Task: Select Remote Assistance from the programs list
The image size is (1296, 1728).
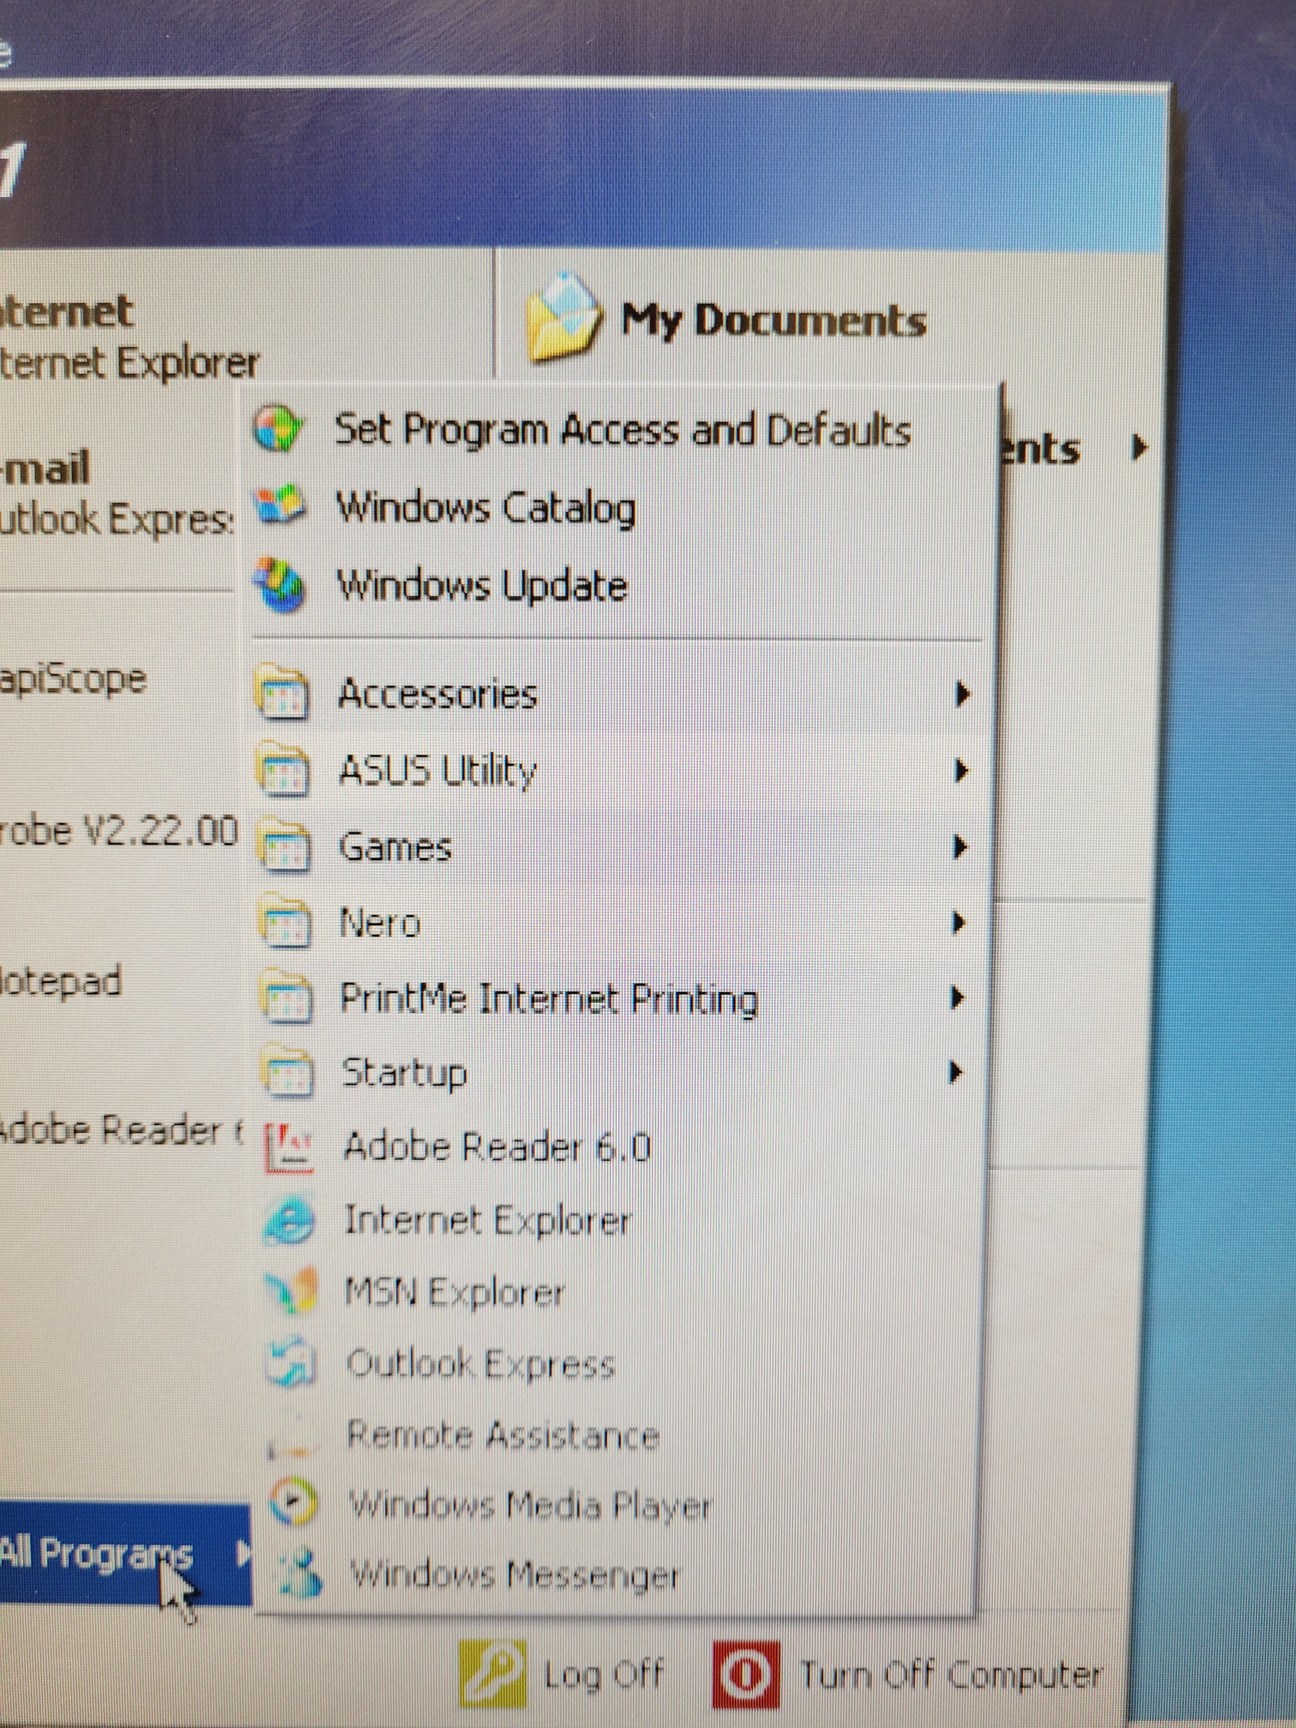Action: click(502, 1436)
